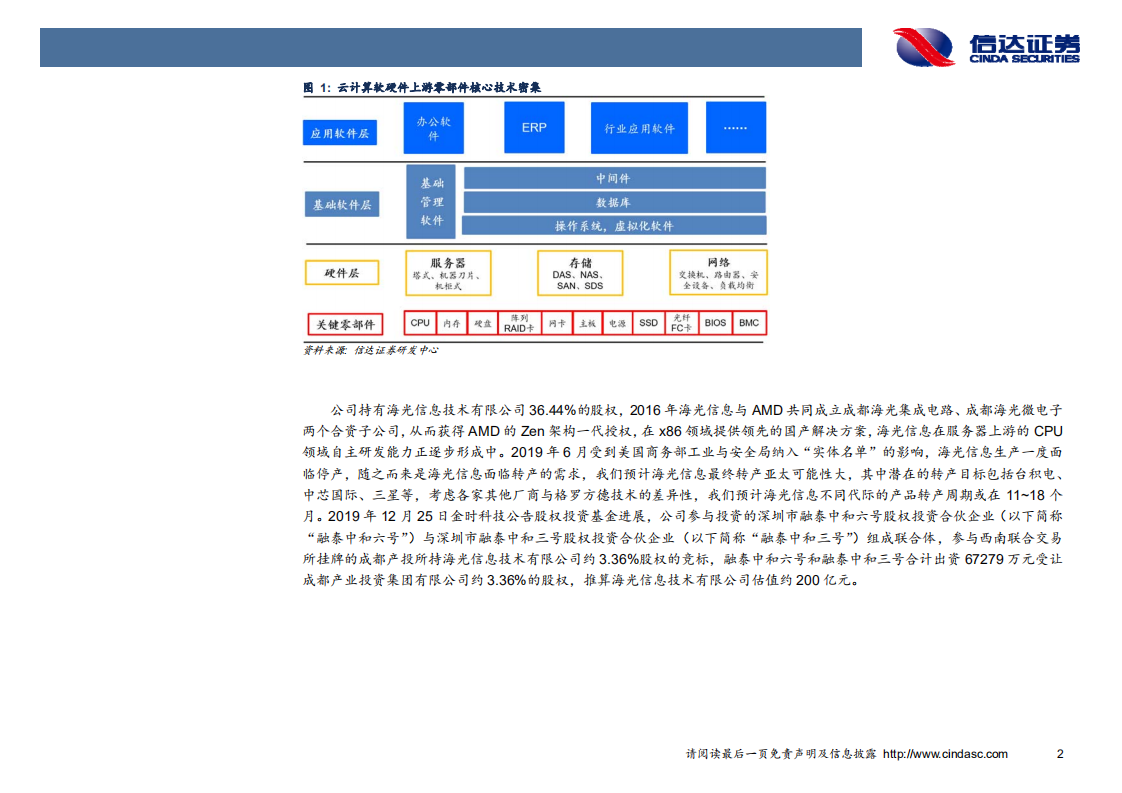Screen dimensions: 1122x793
Task: Toggle the 基础软件层 label block
Action: point(341,204)
